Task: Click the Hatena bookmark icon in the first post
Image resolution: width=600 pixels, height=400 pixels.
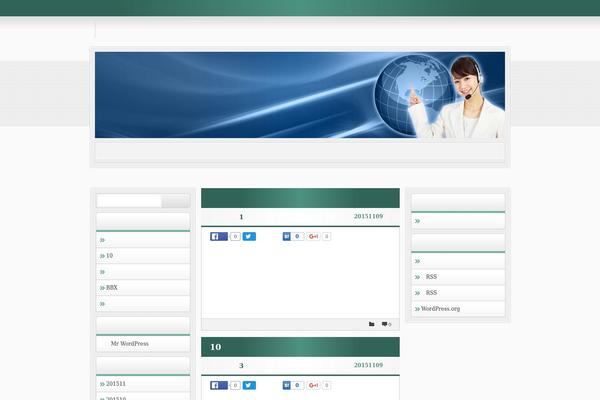Action: tap(287, 237)
